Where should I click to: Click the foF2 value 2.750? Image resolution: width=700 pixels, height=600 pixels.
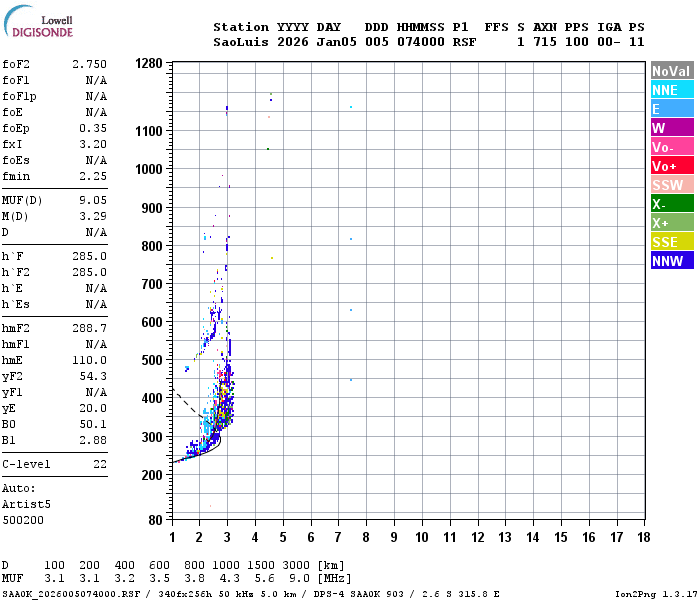click(x=89, y=64)
